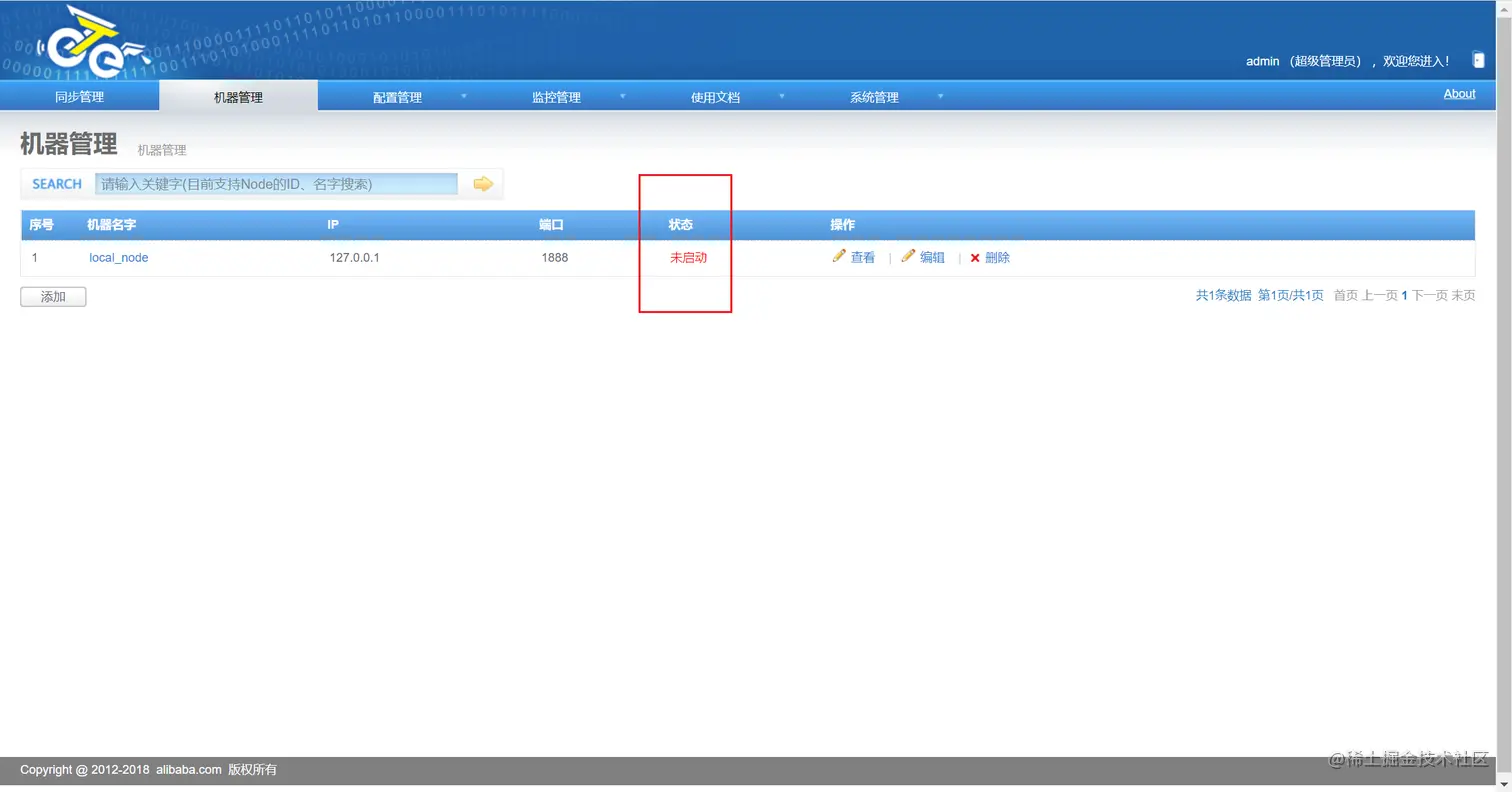Open the local_node machine link
Image resolution: width=1512 pixels, height=792 pixels.
(x=119, y=258)
